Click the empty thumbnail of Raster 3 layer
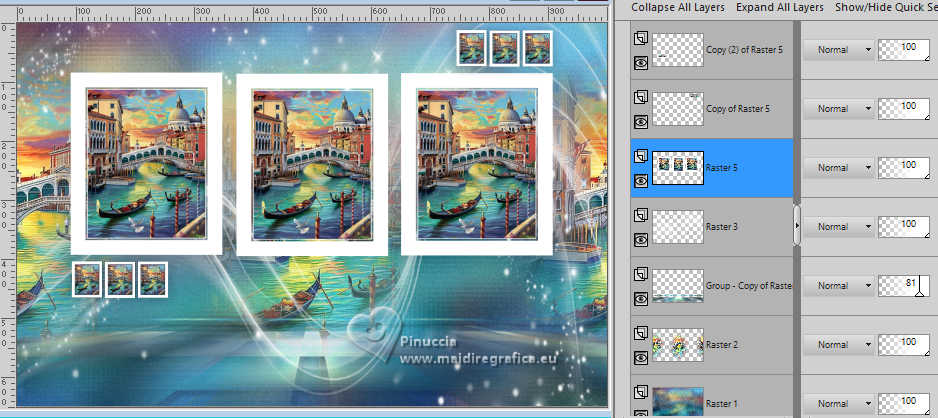The height and width of the screenshot is (418, 938). (x=678, y=227)
